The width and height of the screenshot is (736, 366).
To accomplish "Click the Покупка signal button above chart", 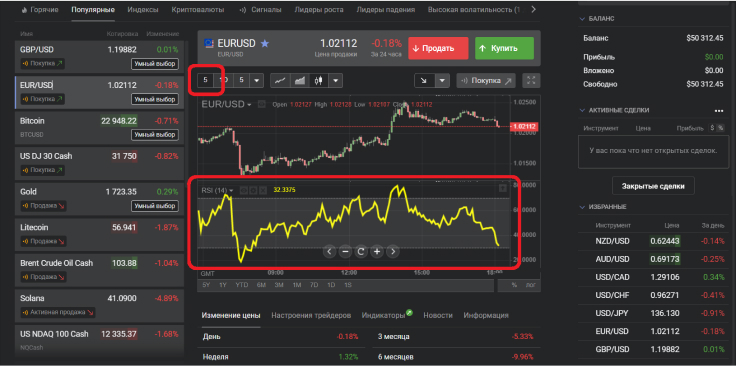I will (x=486, y=80).
